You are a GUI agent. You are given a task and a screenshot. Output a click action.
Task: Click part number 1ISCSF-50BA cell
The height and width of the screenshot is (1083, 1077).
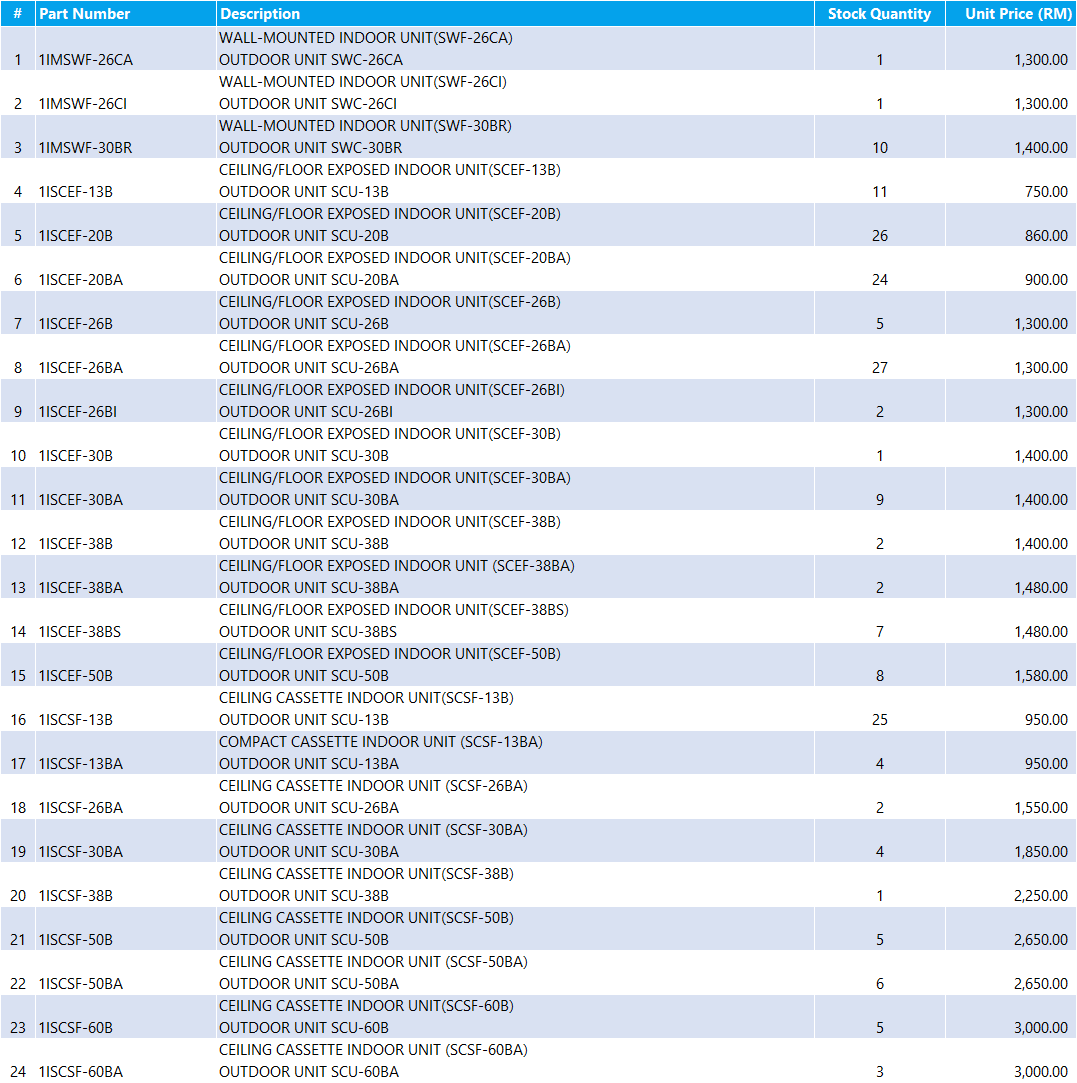tap(81, 984)
